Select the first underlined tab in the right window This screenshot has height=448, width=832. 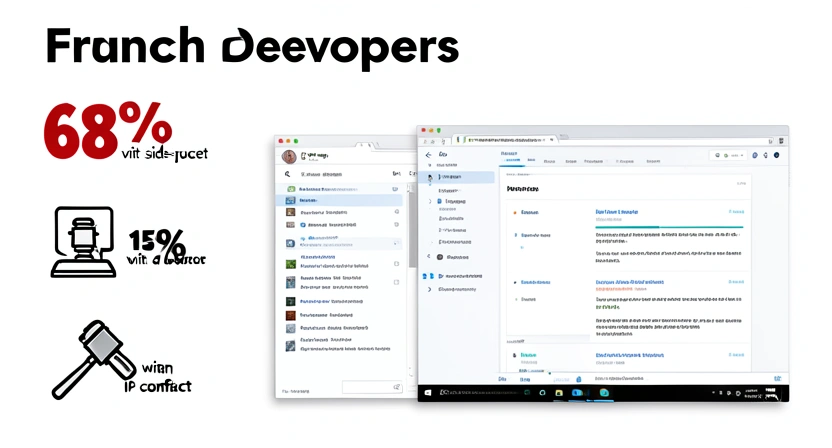pyautogui.click(x=512, y=160)
